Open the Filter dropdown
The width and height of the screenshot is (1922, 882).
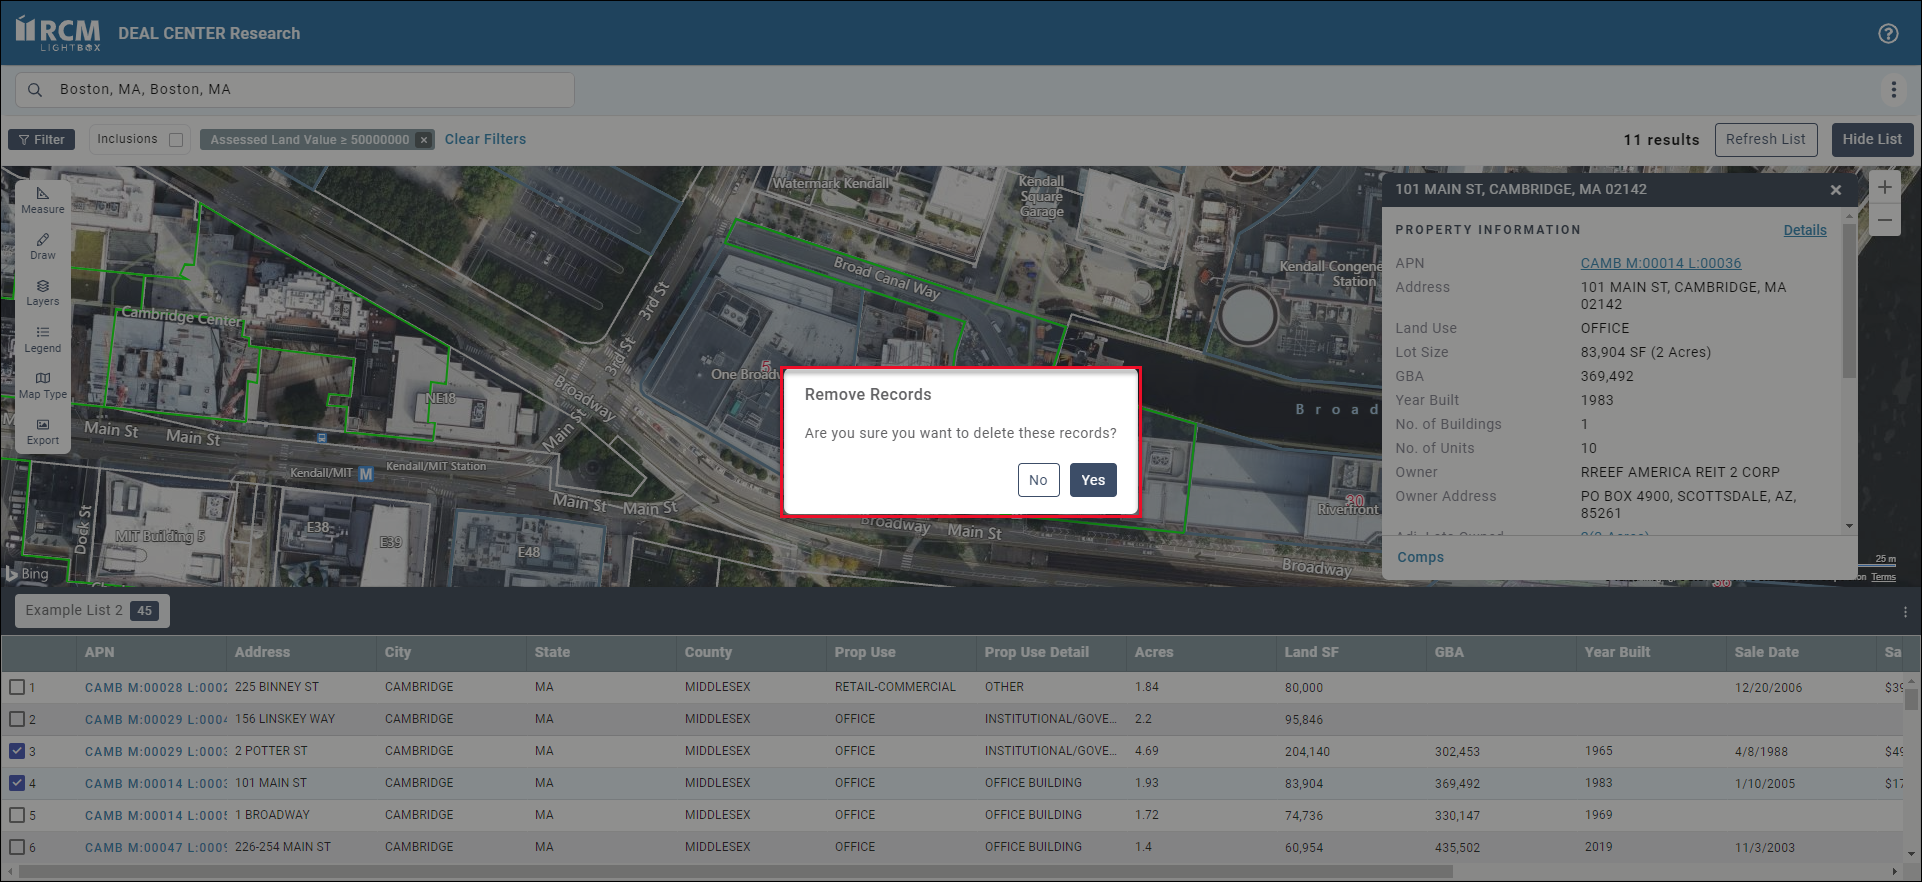tap(41, 140)
